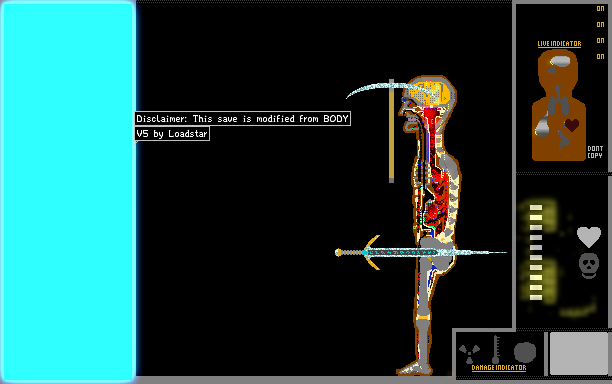Toggle the topmost 'on' switch label
Screen dimensions: 612x384
pos(600,9)
